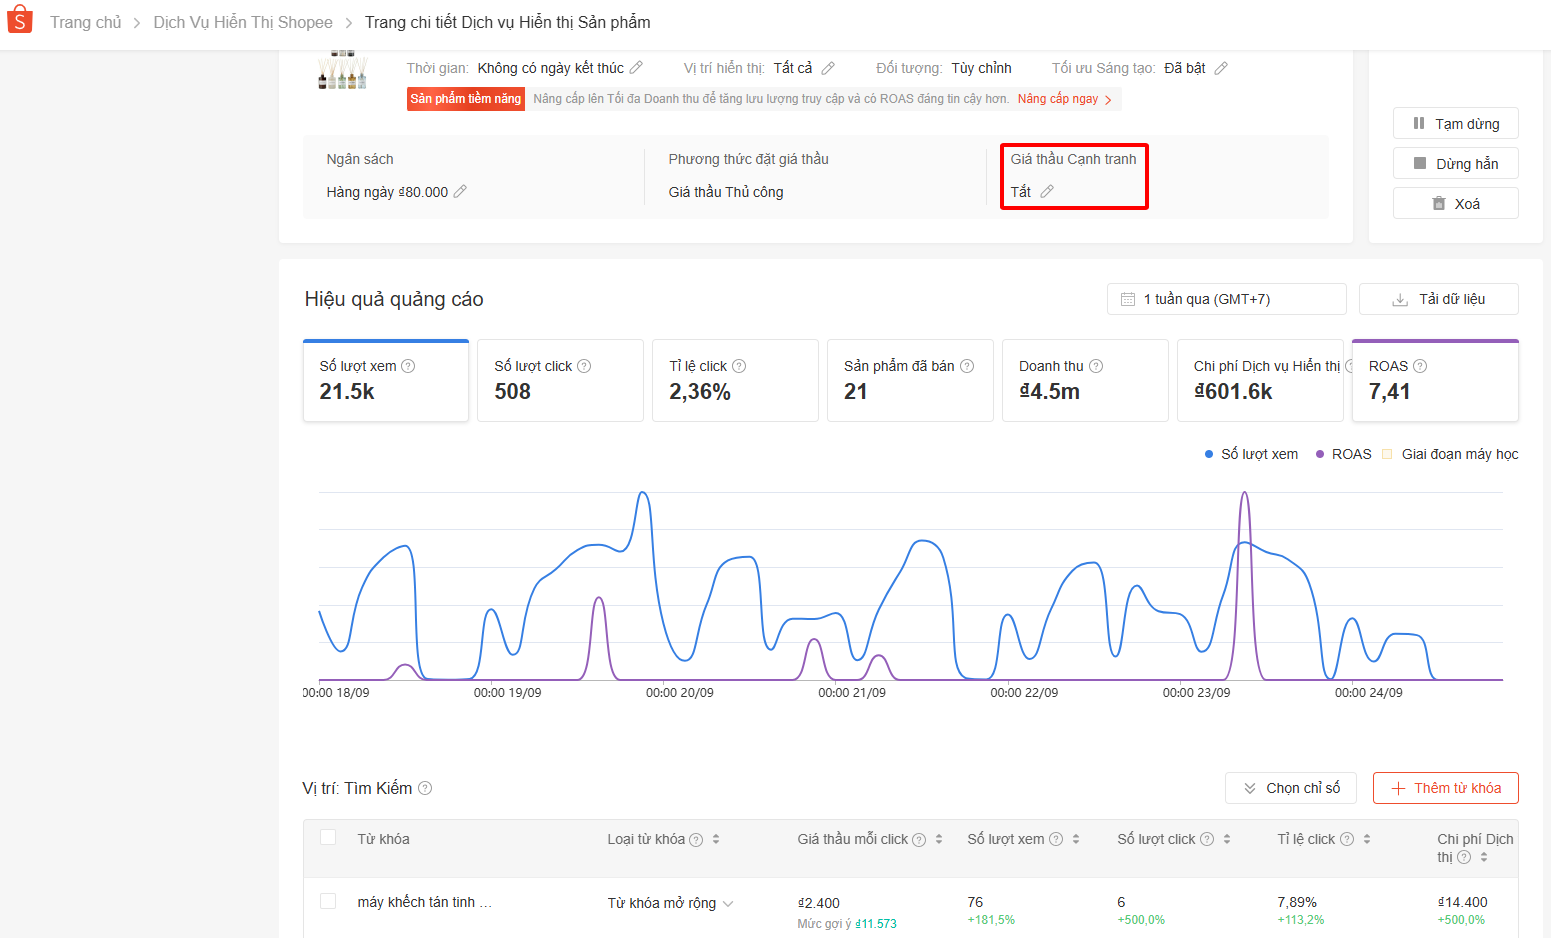Click the Shopee logo icon
The image size is (1551, 938).
point(20,20)
